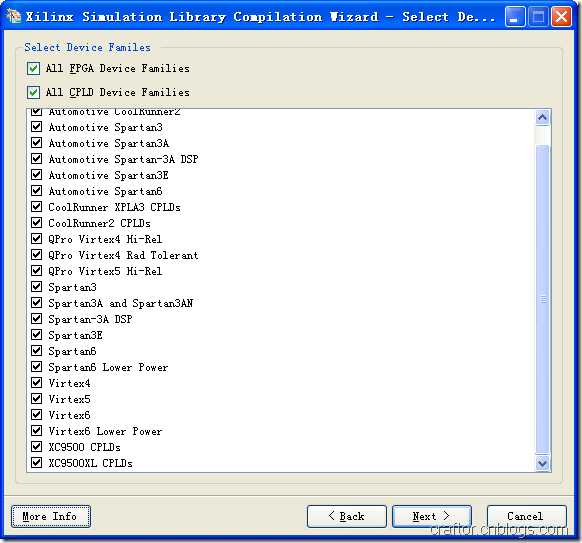582x543 pixels.
Task: Toggle the Spartan3E checkbox
Action: click(x=36, y=335)
